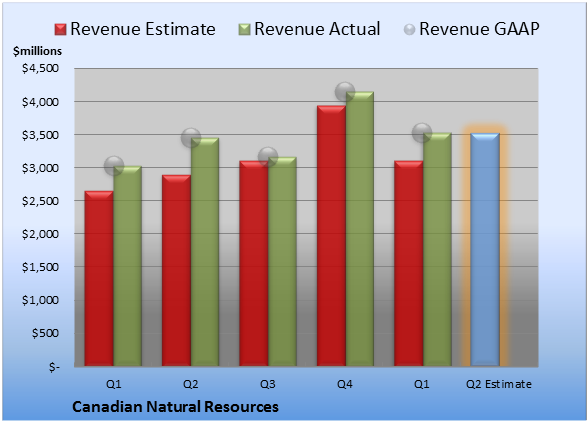Click the gray Revenue GAAP legend marker
This screenshot has height=422, width=588.
pyautogui.click(x=410, y=30)
